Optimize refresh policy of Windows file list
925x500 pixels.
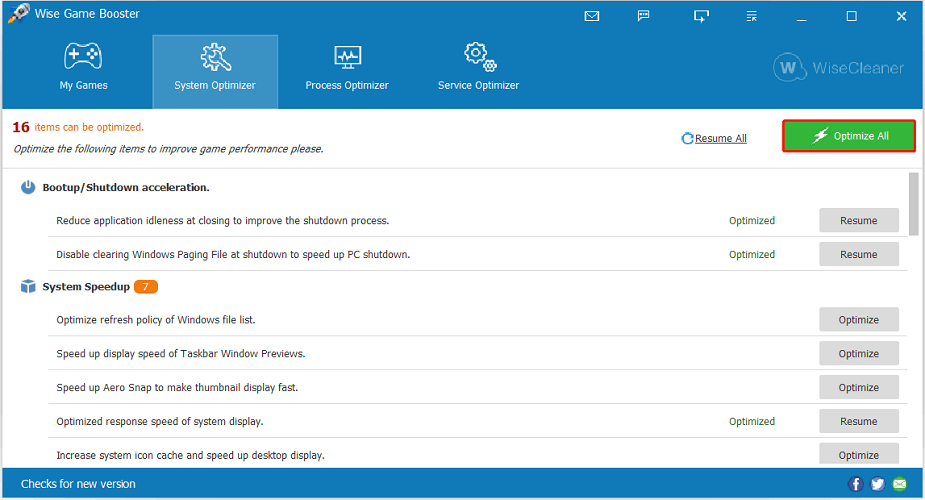(859, 320)
